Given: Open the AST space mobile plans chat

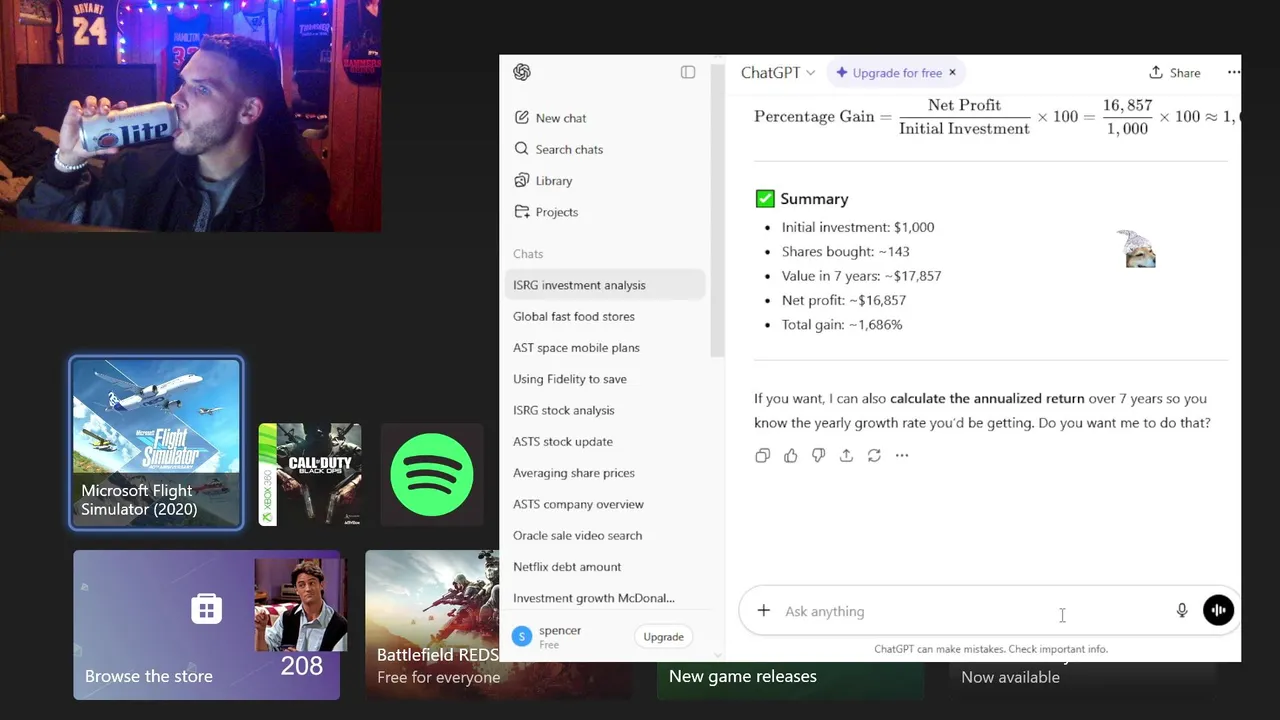Looking at the screenshot, I should tap(606, 348).
